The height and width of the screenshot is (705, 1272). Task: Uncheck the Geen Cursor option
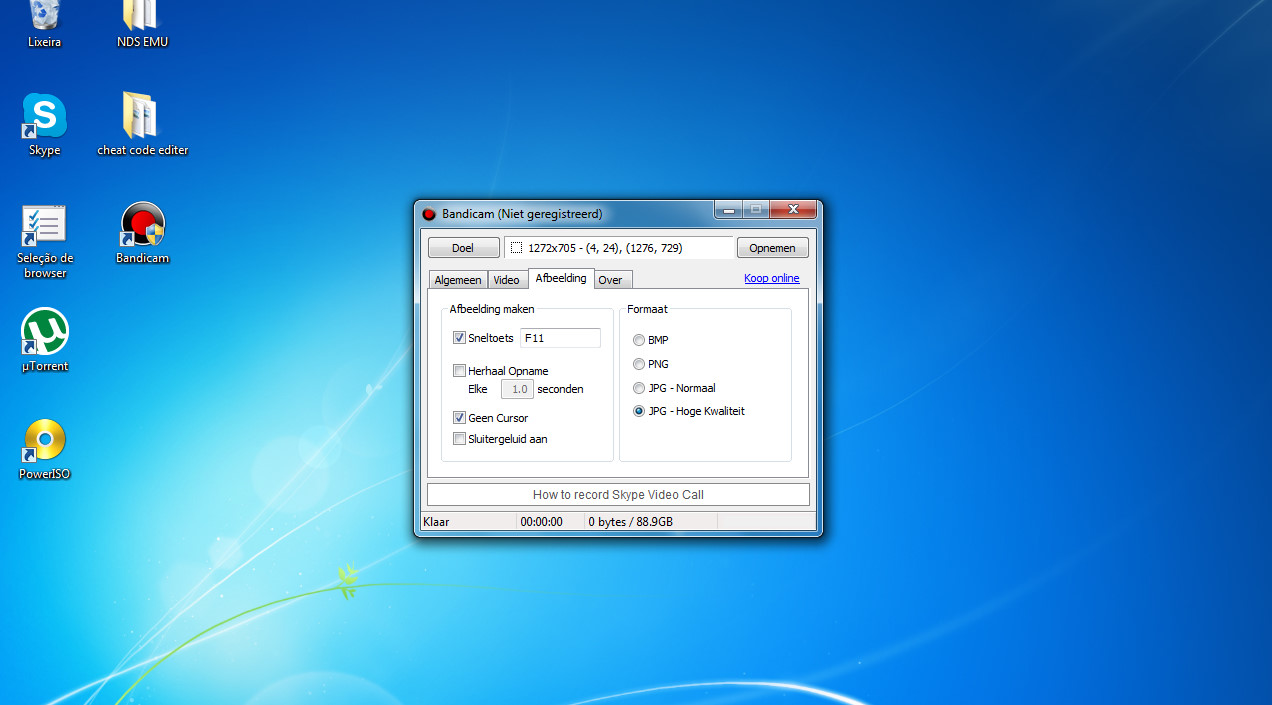460,418
